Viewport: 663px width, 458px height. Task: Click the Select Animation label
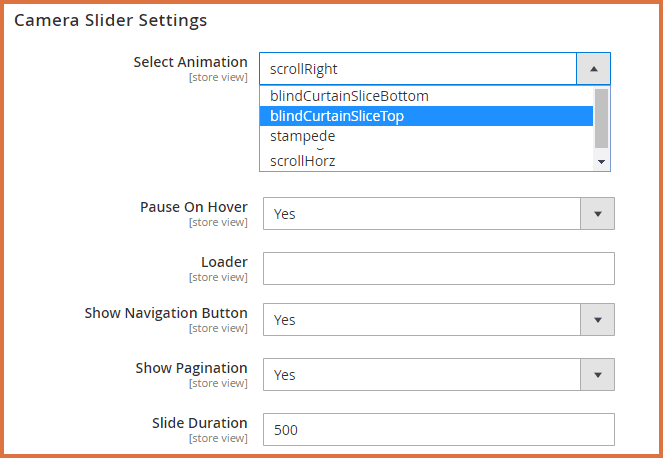(x=190, y=62)
